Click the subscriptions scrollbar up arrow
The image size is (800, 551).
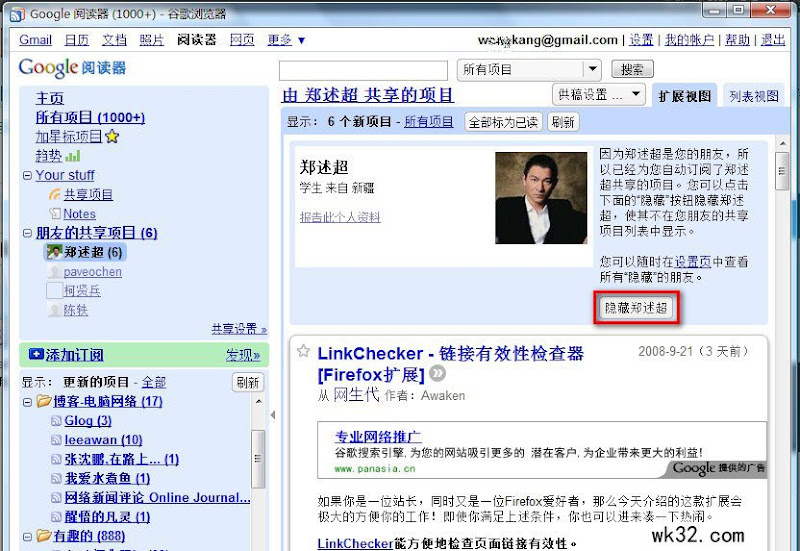tap(258, 402)
